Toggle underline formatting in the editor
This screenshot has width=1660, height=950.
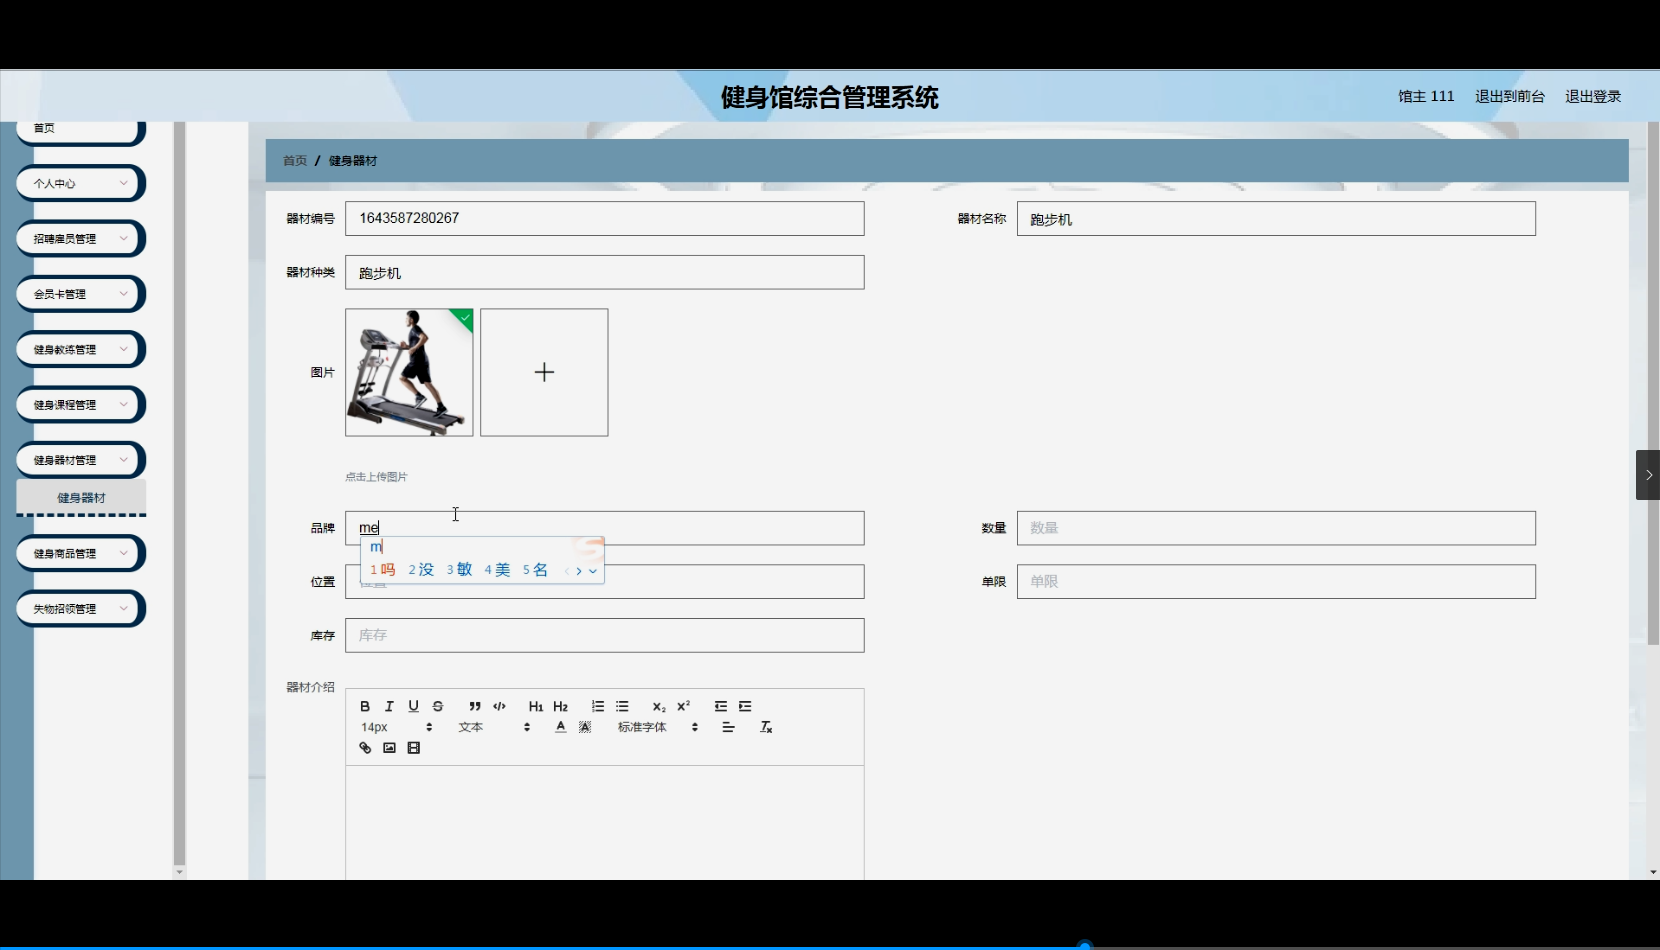pyautogui.click(x=413, y=706)
